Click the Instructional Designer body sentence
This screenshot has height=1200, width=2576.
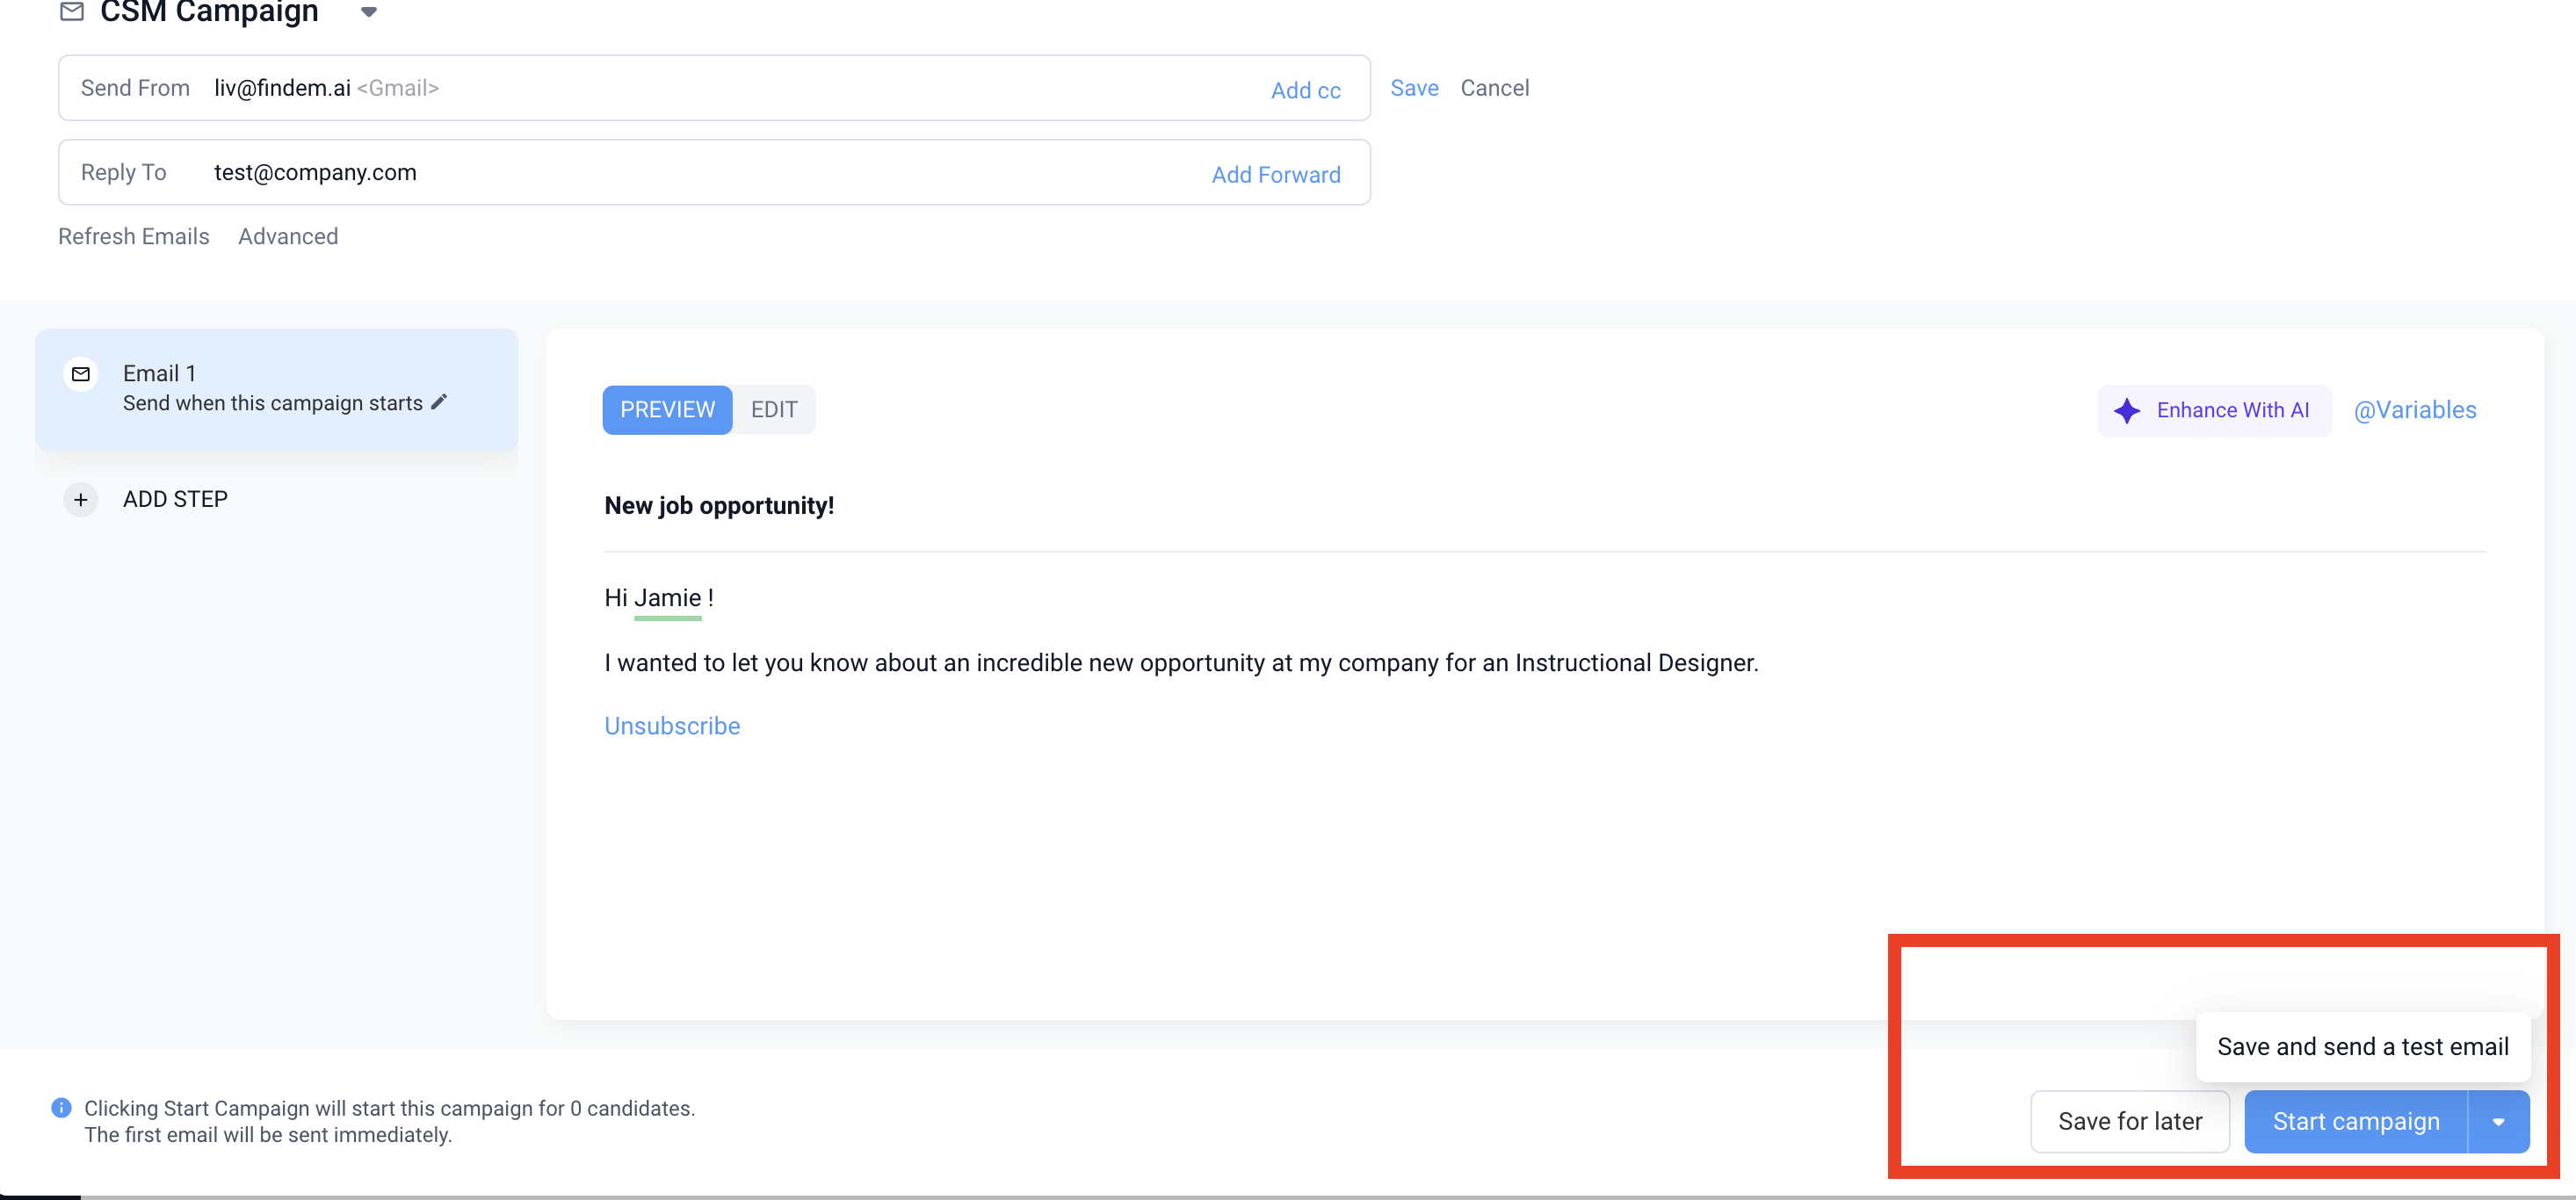click(x=1181, y=663)
